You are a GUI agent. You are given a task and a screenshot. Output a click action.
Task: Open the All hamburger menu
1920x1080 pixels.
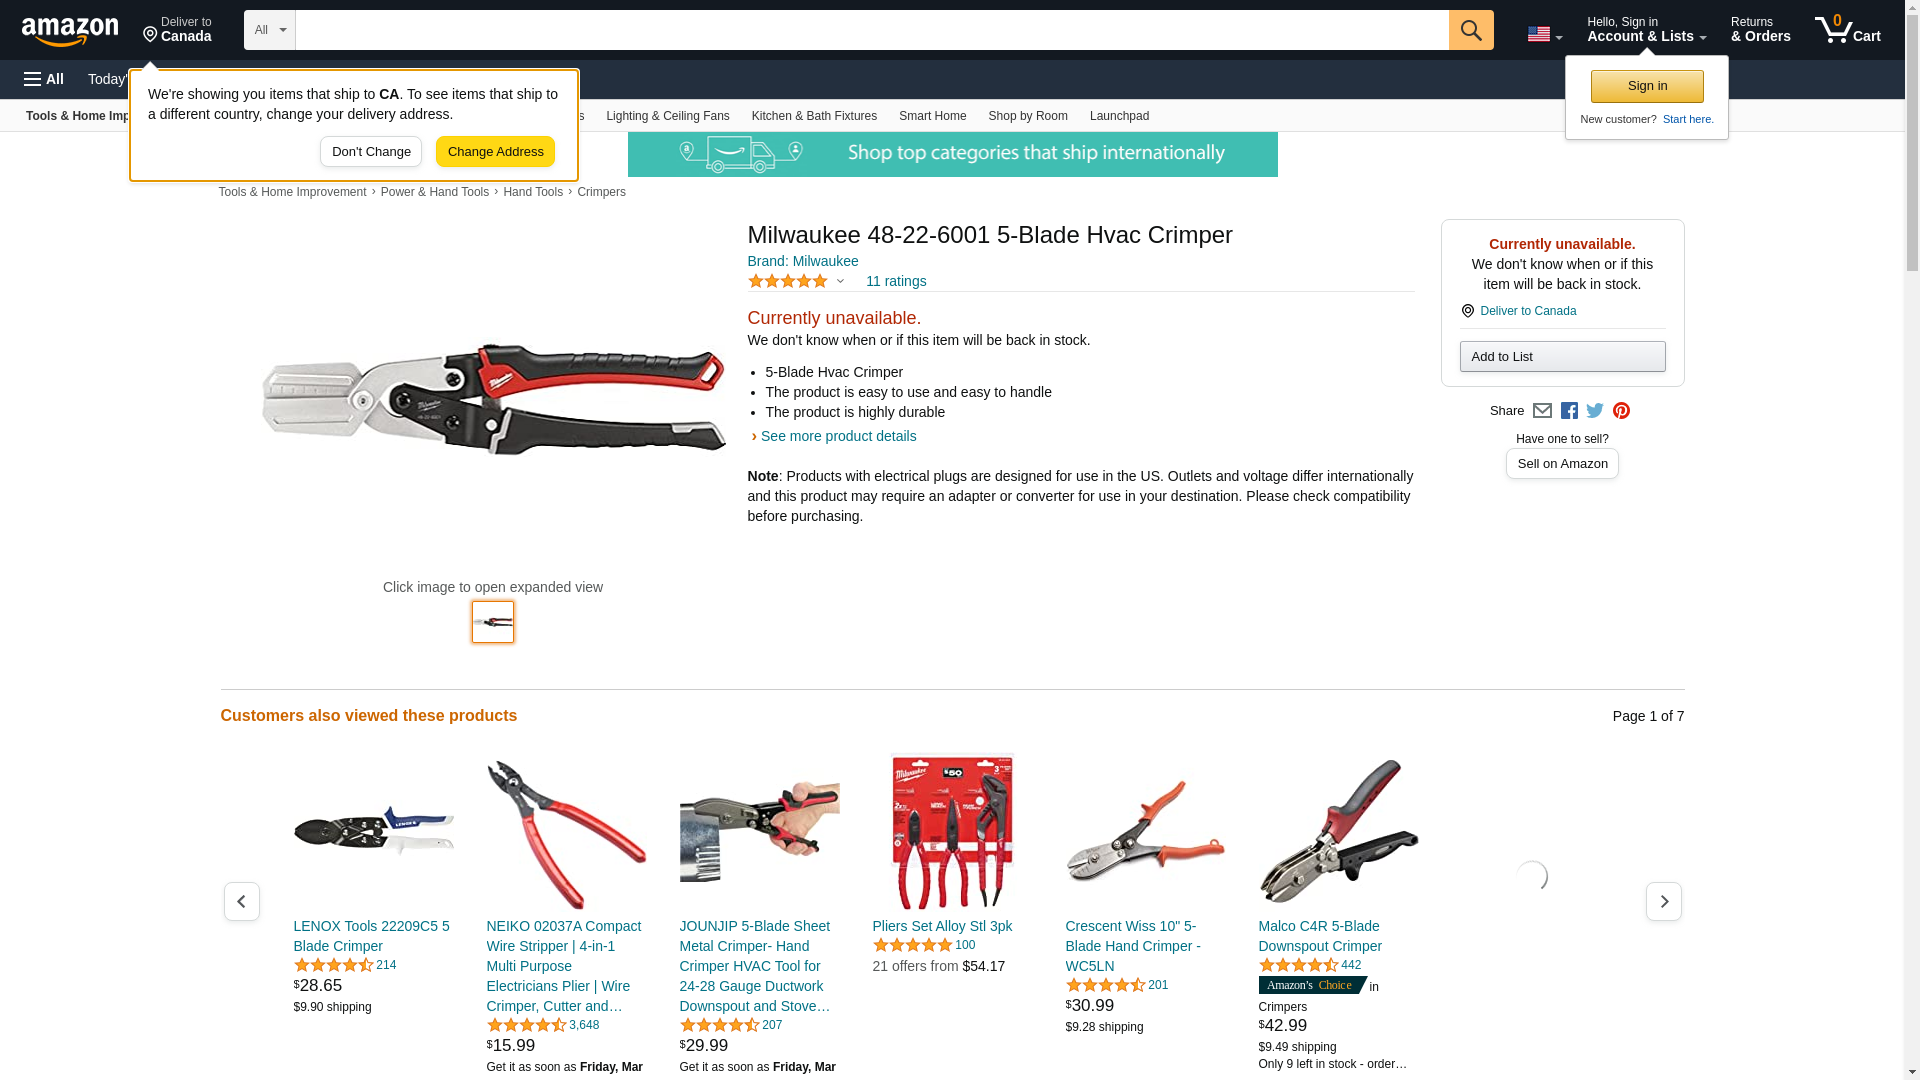44,79
